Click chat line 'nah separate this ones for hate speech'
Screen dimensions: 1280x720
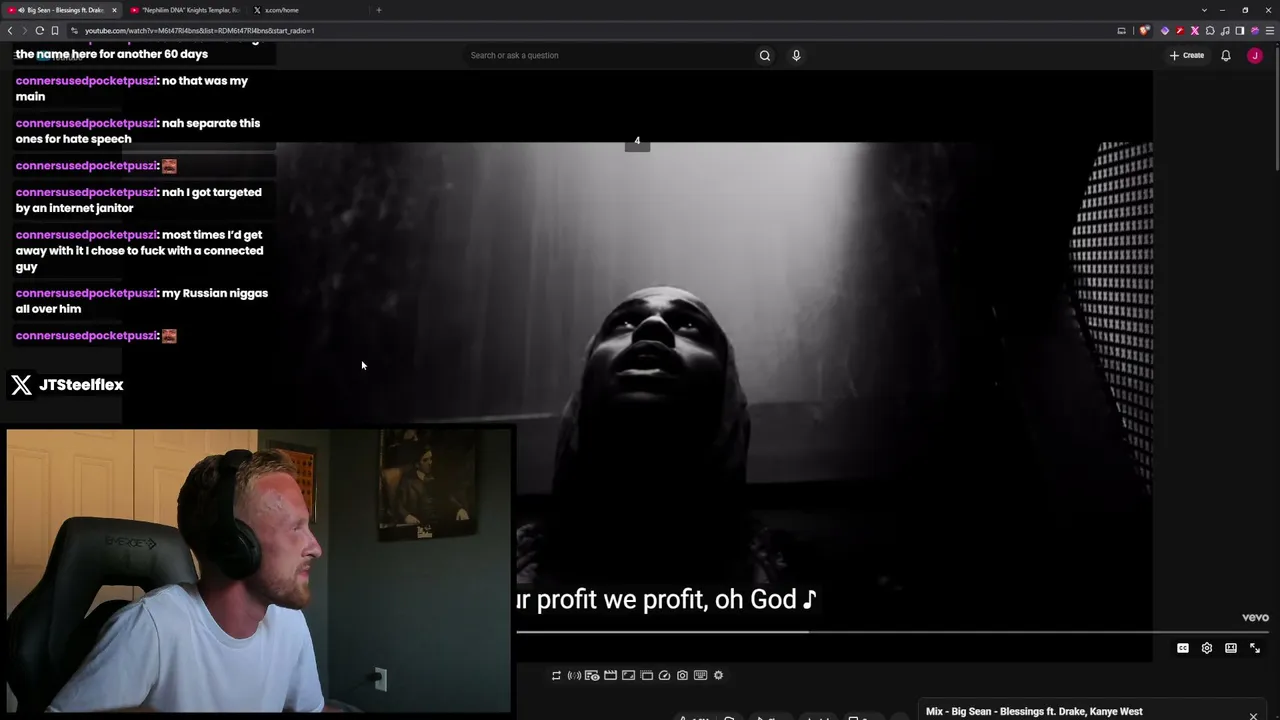pos(138,131)
